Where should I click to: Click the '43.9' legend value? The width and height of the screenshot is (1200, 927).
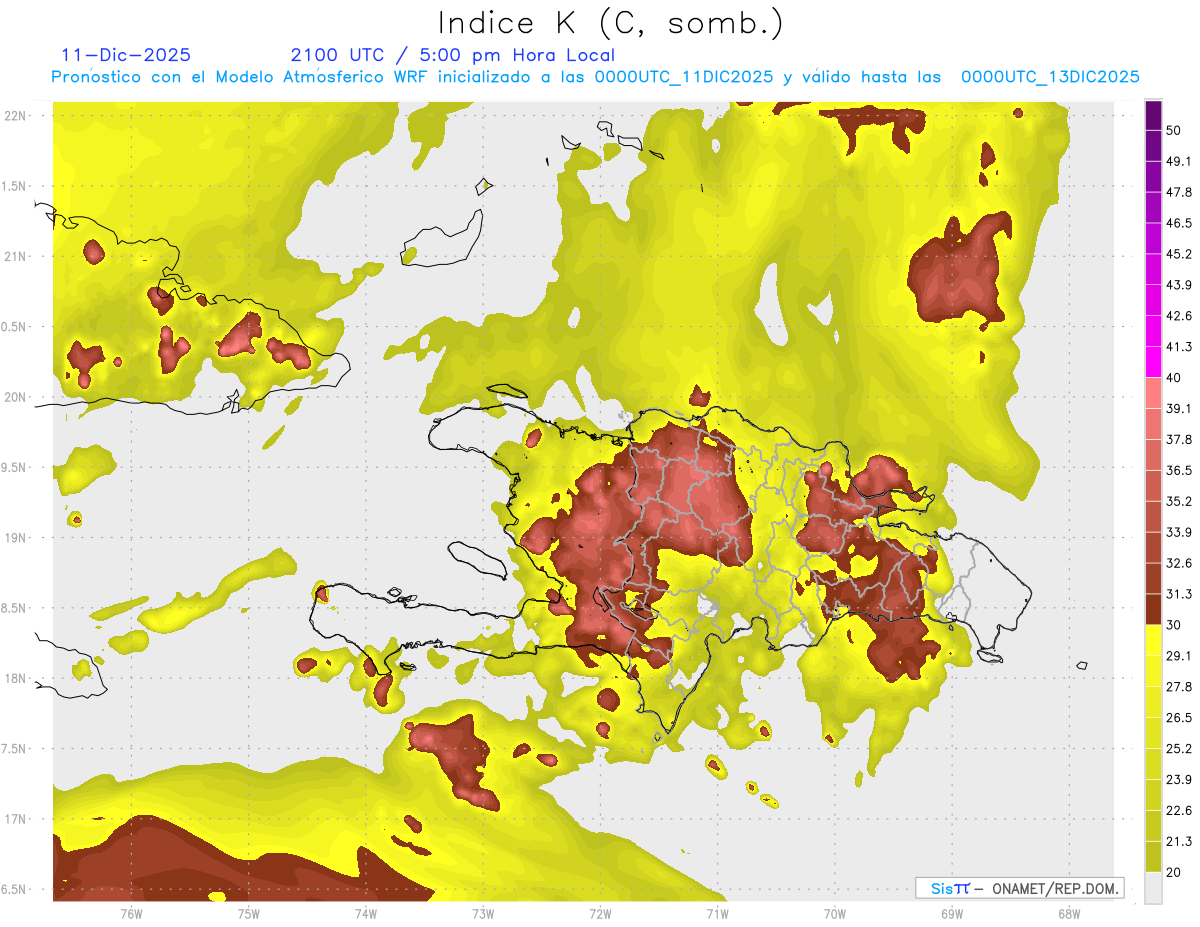pyautogui.click(x=1179, y=285)
